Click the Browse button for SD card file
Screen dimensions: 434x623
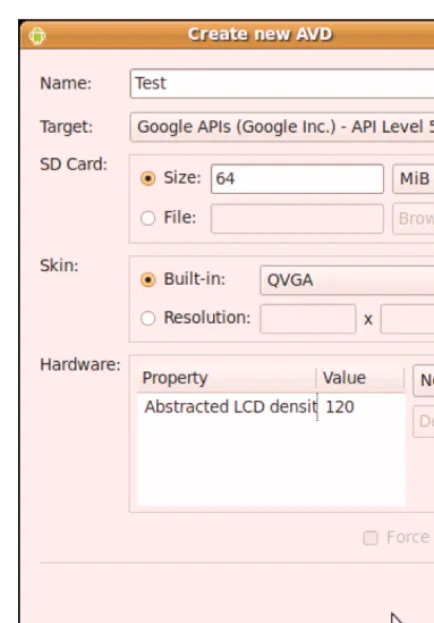tap(413, 219)
